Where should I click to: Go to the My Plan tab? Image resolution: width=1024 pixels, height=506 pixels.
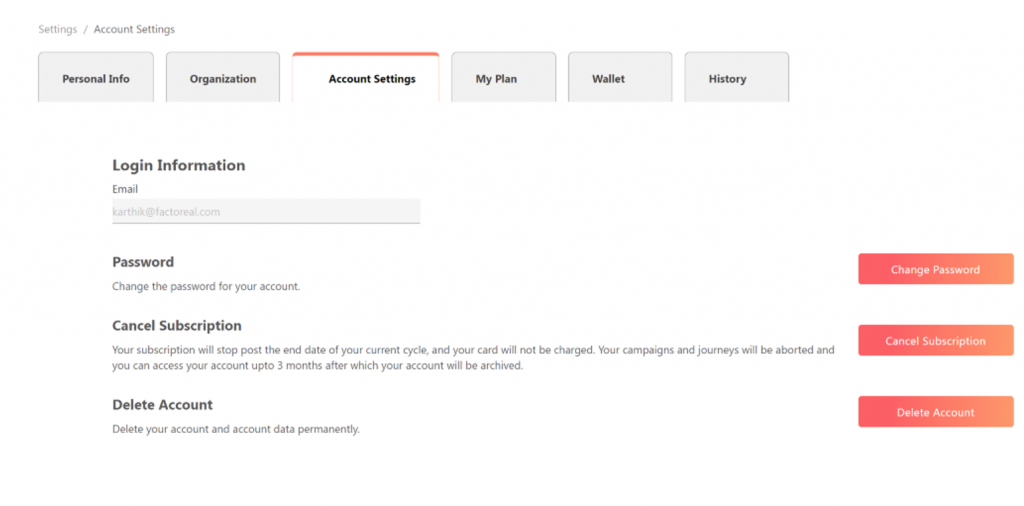pyautogui.click(x=496, y=79)
